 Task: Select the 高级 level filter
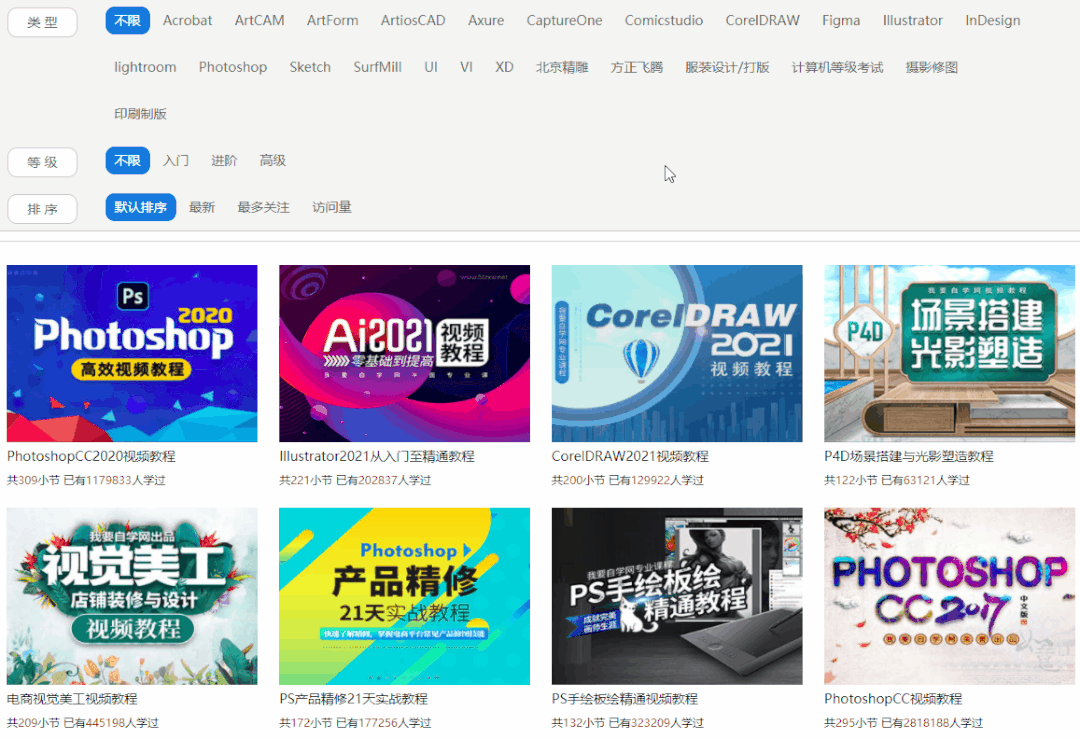pyautogui.click(x=272, y=160)
